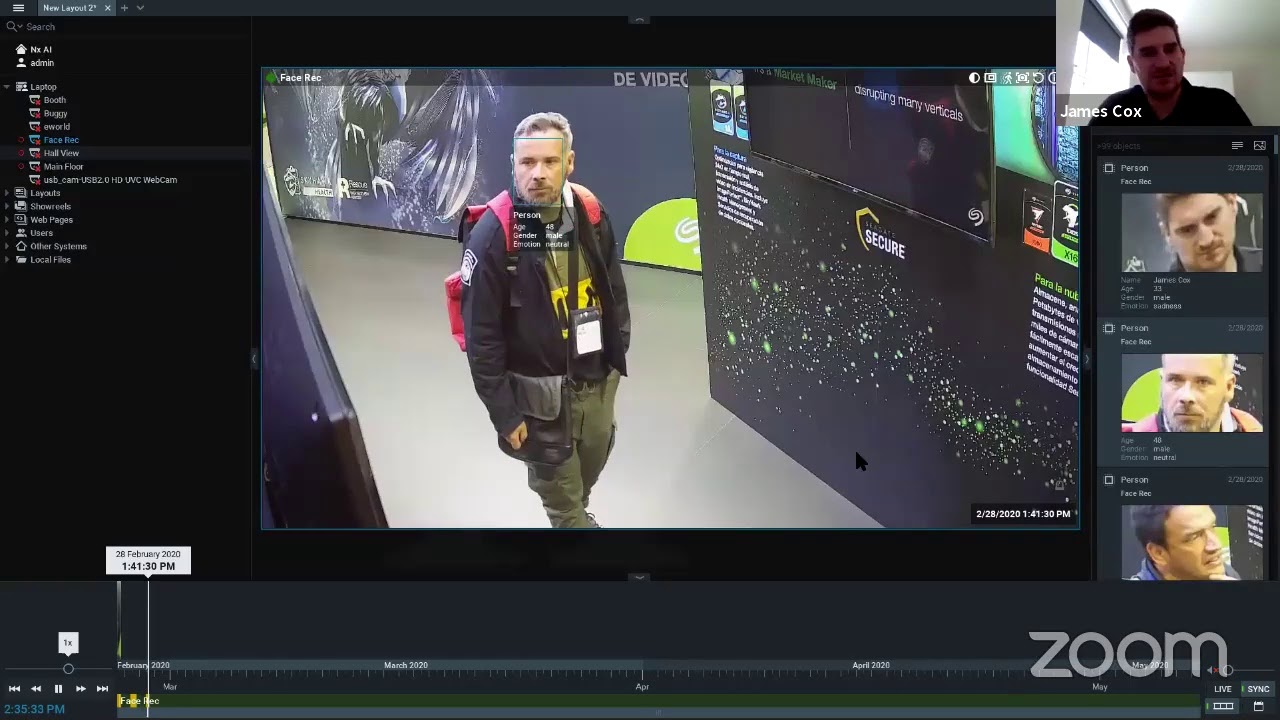Expand the Users tree node
The width and height of the screenshot is (1280, 720).
[x=7, y=233]
